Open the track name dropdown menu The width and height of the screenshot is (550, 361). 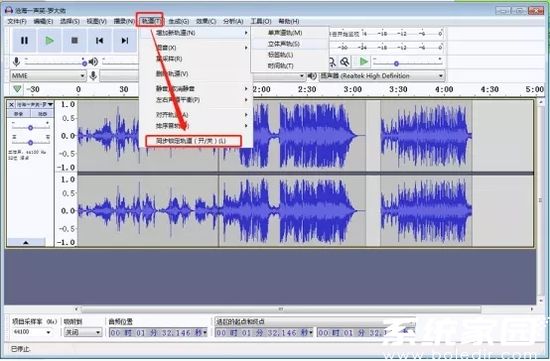pyautogui.click(x=35, y=105)
